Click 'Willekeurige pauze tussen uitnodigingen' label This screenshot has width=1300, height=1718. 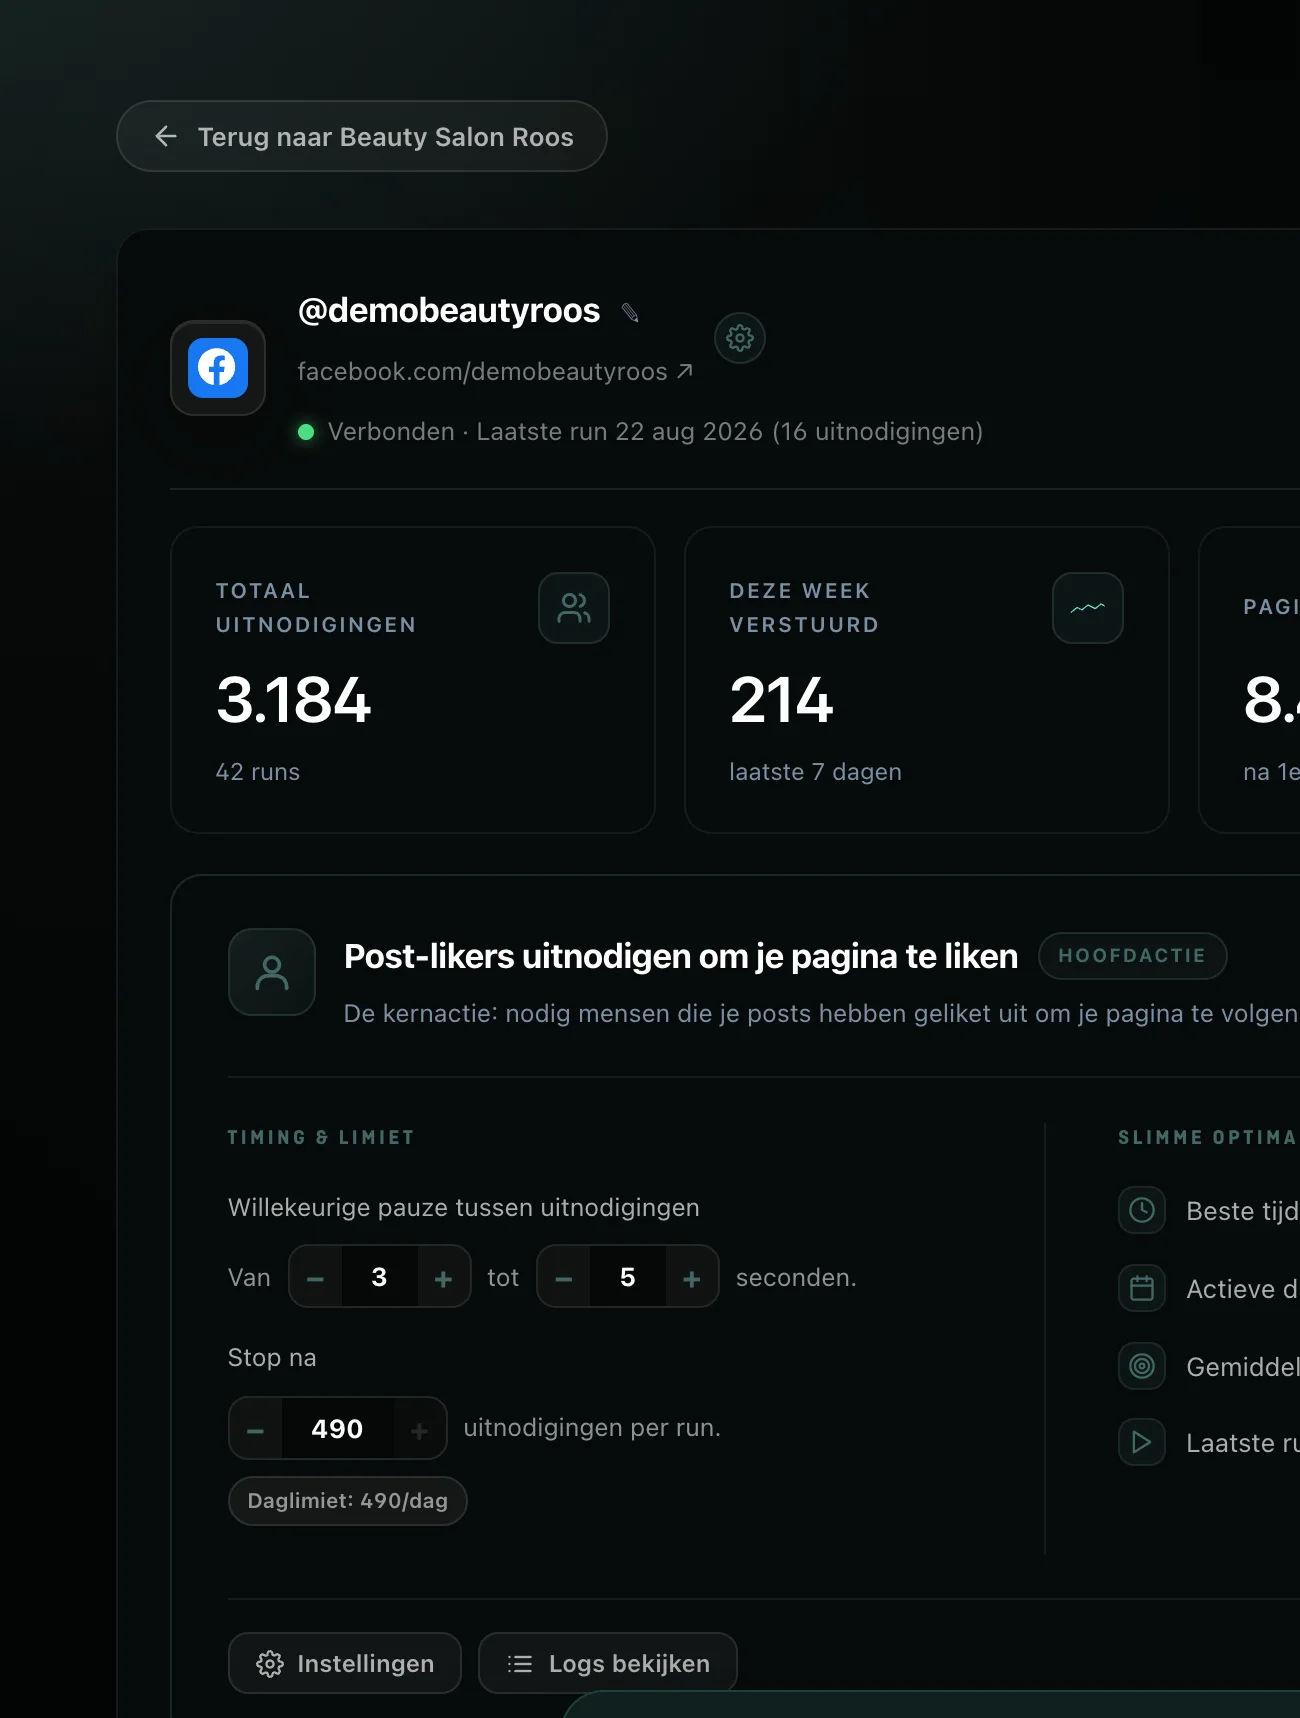click(x=464, y=1208)
